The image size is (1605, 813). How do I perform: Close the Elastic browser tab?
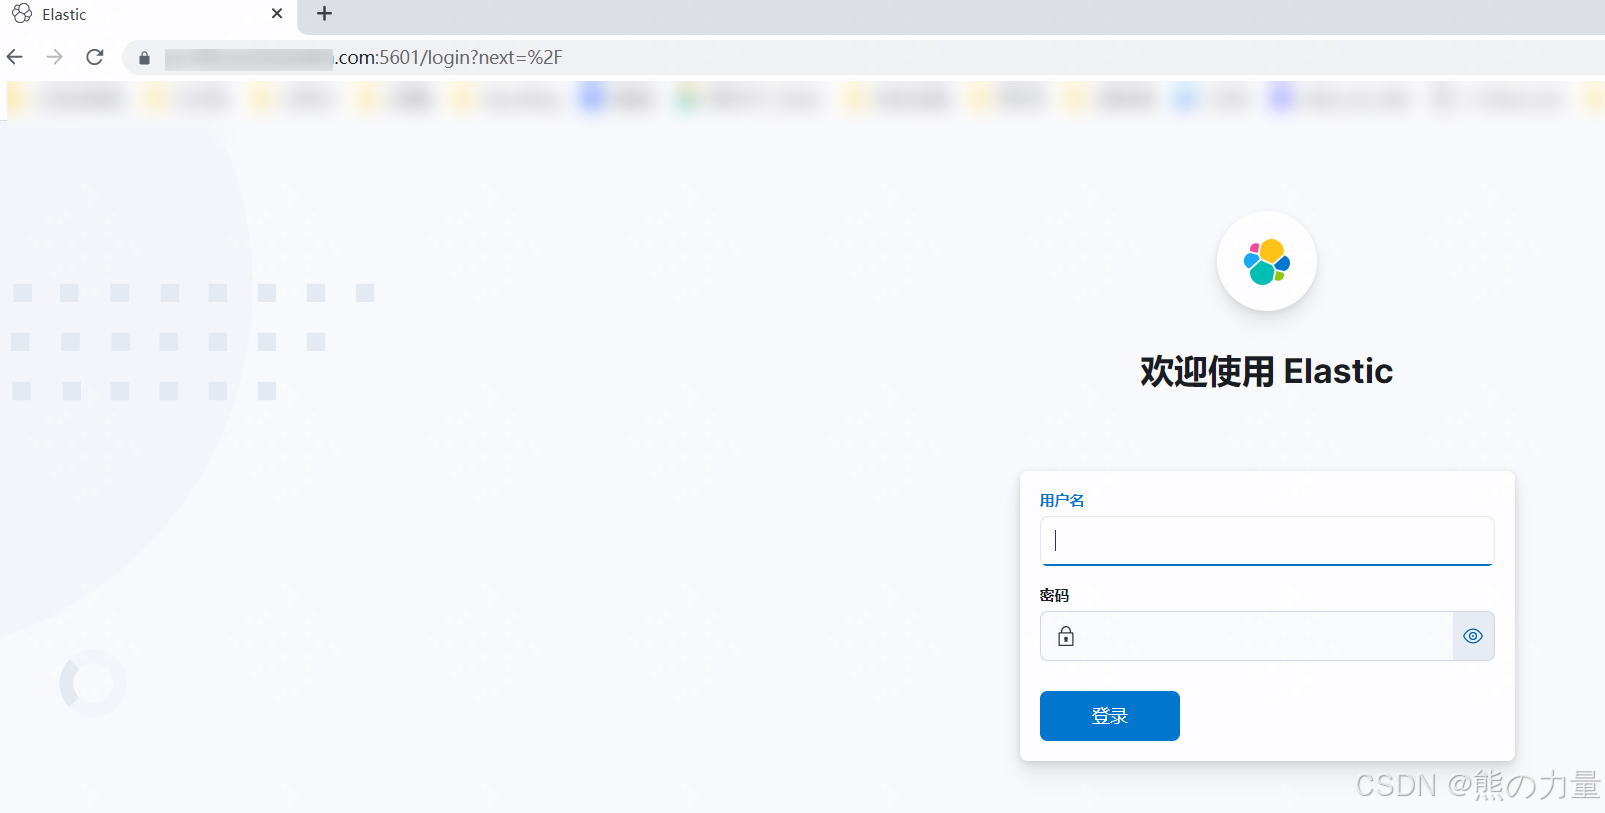[277, 14]
